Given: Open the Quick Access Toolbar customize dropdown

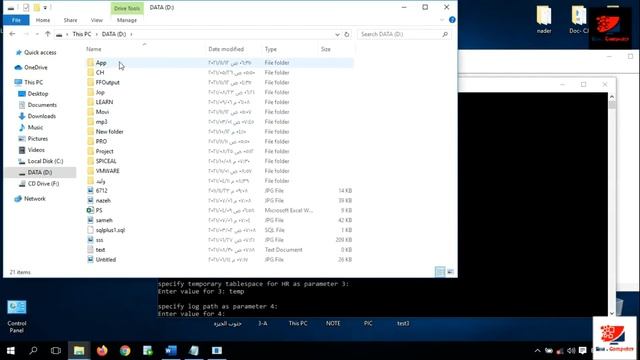Looking at the screenshot, I should 45,8.
